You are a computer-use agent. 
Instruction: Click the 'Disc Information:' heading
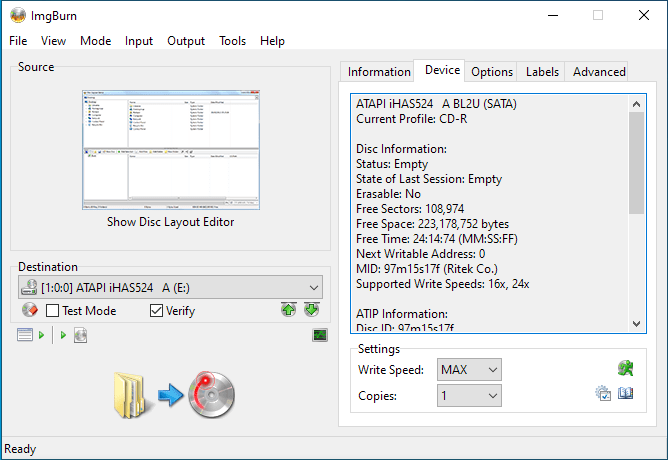tap(401, 149)
